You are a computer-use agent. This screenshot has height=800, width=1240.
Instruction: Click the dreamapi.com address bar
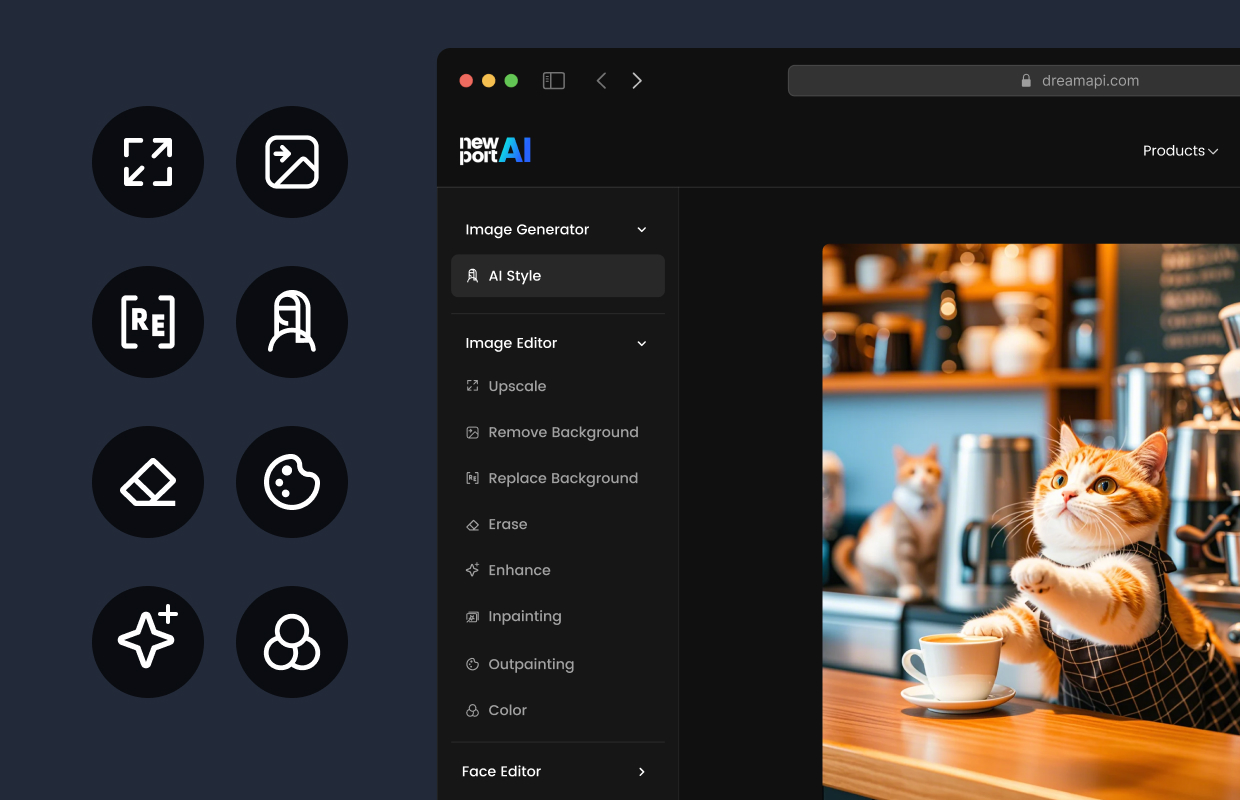(1090, 80)
